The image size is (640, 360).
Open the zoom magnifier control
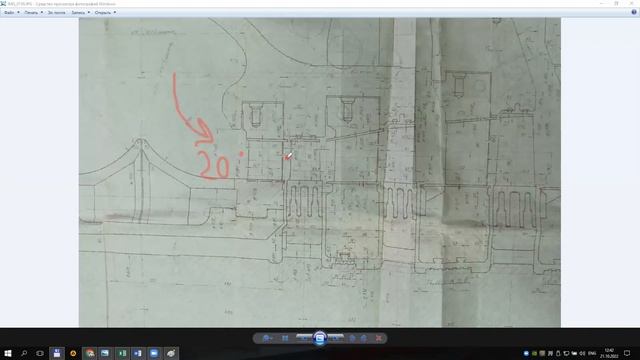(267, 338)
